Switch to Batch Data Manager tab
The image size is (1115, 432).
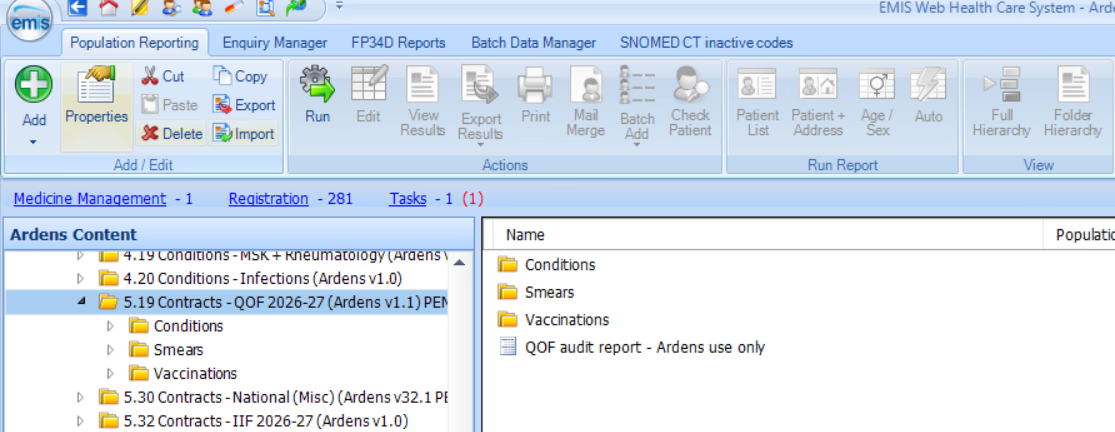[533, 43]
